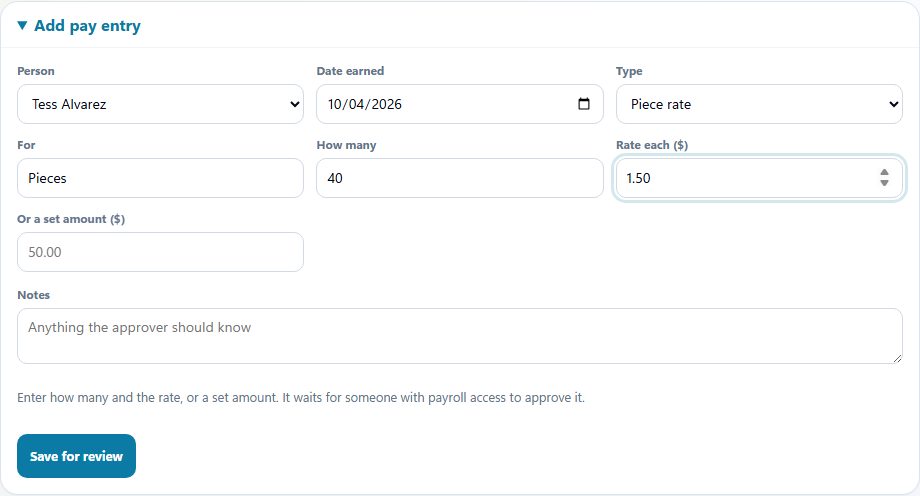Increase Rate each with the up arrow
This screenshot has height=496, width=920.
click(884, 173)
